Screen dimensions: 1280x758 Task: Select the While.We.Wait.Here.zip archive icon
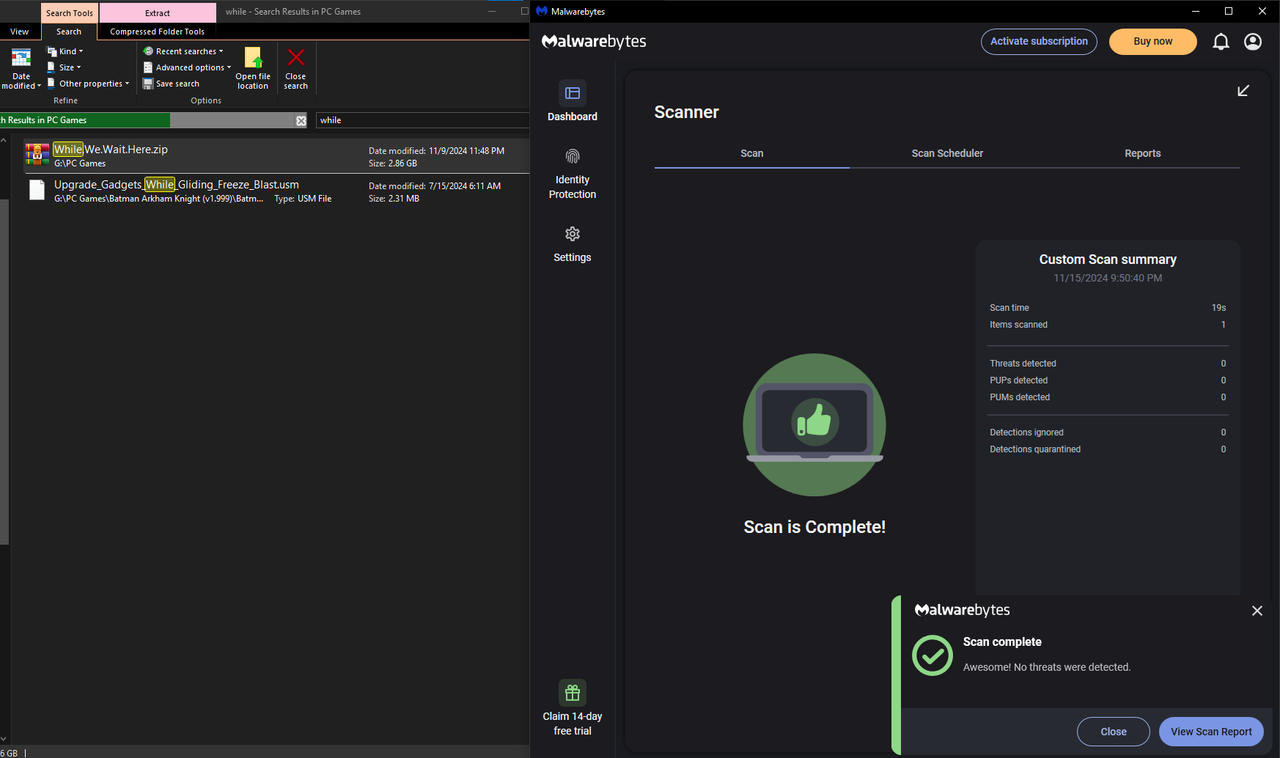point(37,155)
